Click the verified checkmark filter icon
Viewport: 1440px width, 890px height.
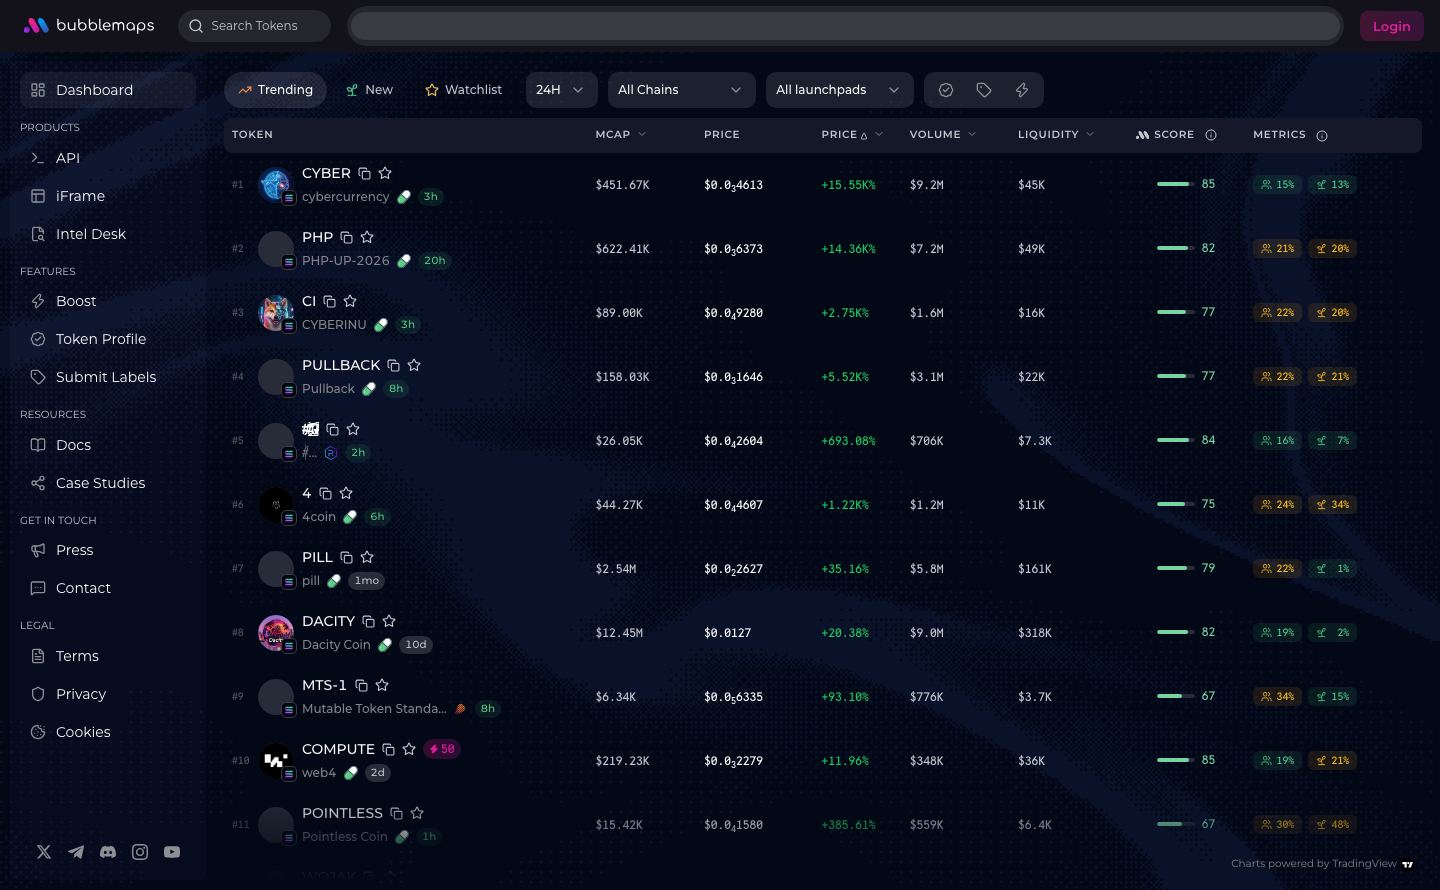coord(946,90)
